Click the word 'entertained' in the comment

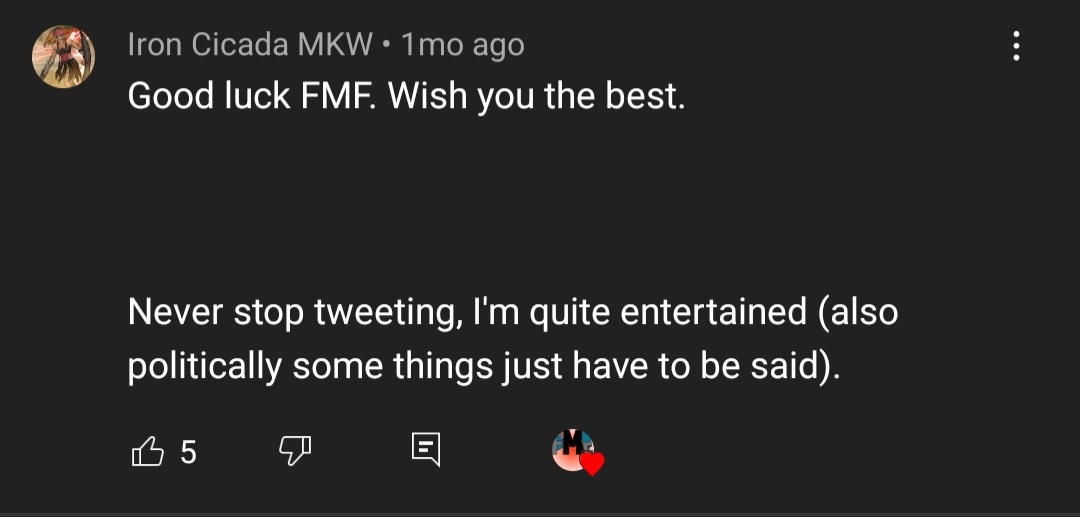tap(713, 312)
